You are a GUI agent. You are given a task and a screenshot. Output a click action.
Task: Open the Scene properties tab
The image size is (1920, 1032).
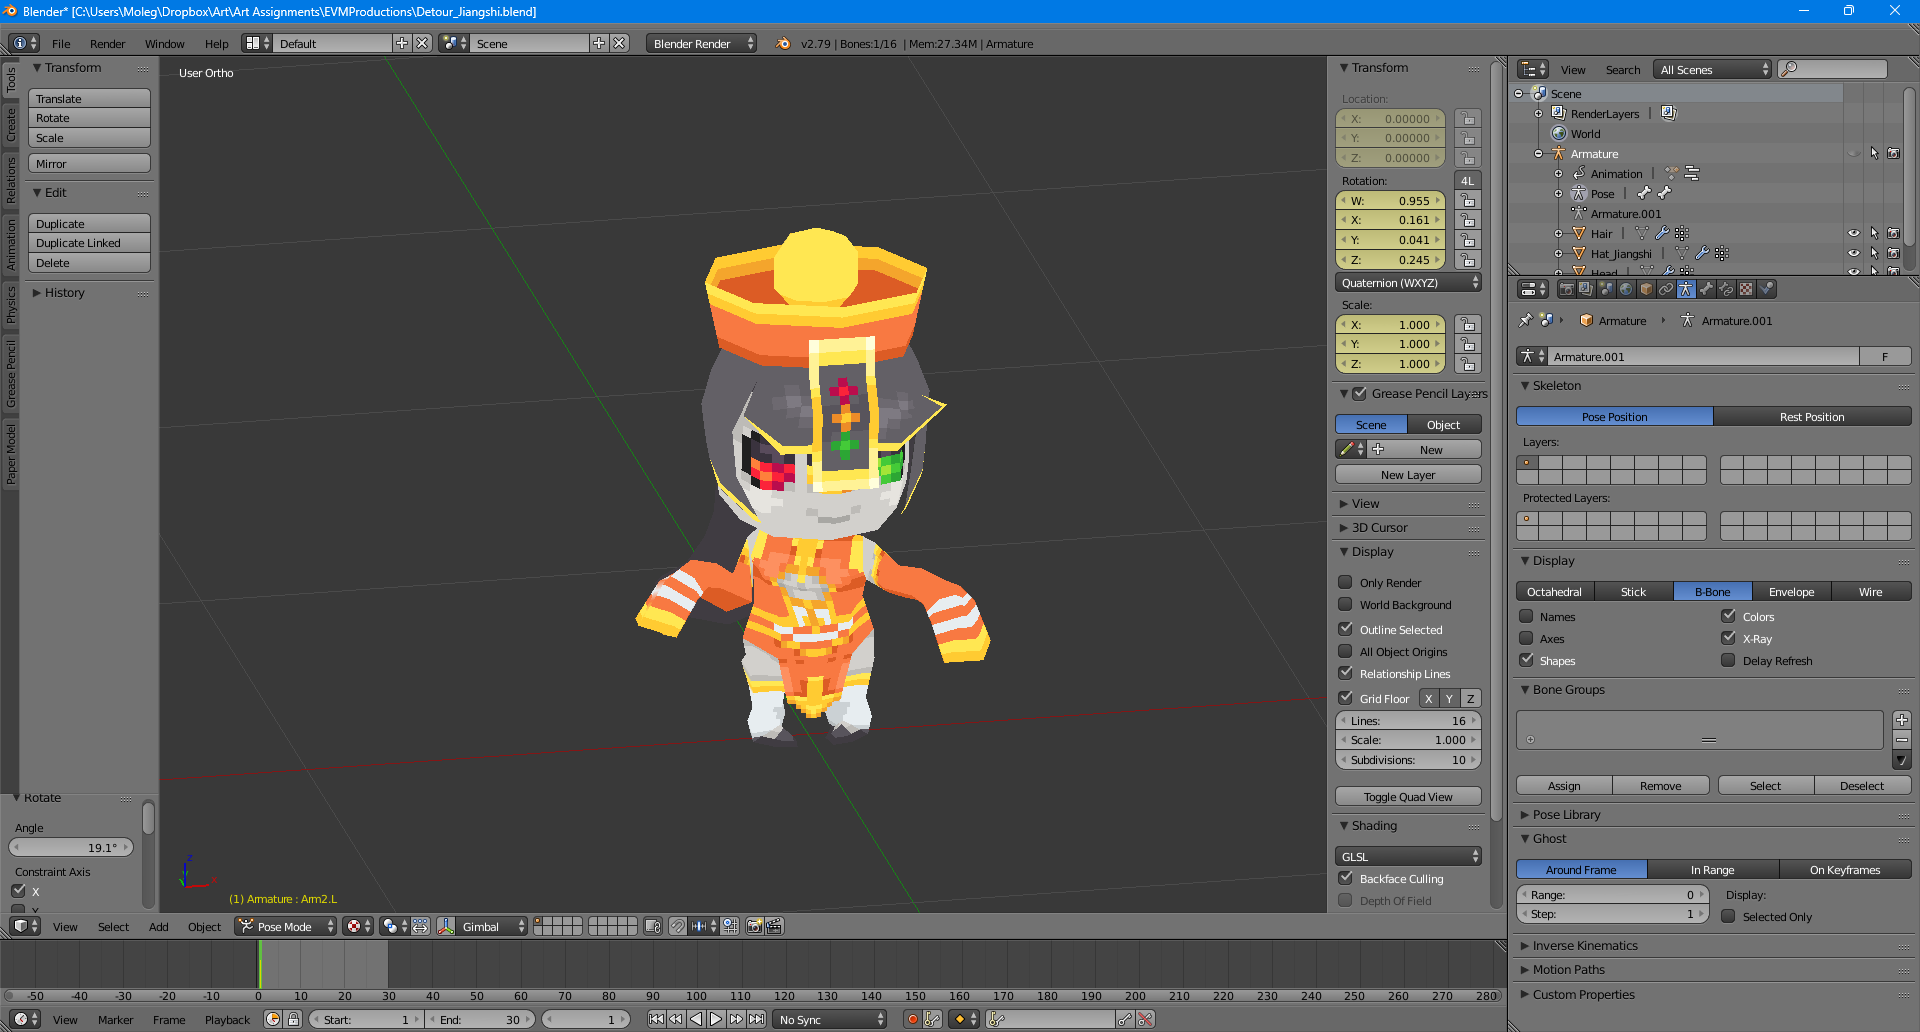(1606, 289)
